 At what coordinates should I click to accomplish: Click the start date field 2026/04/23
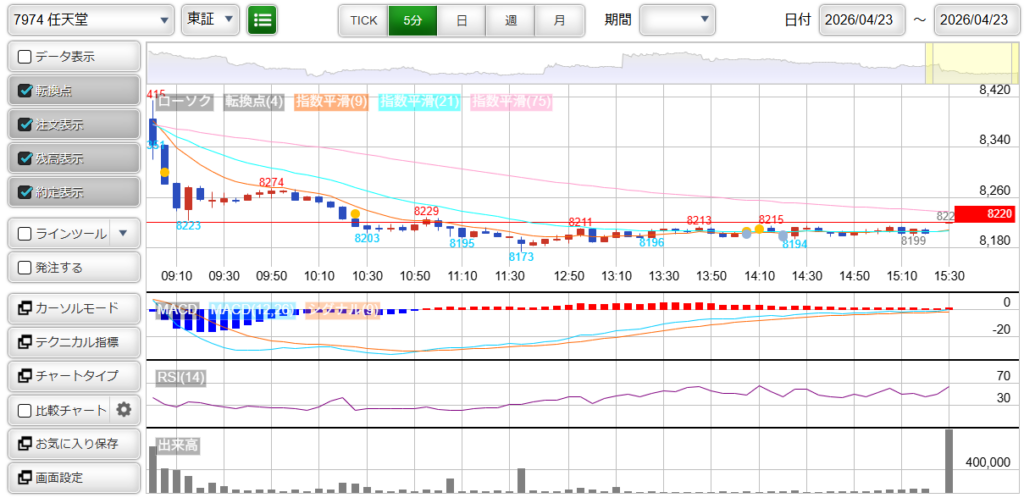tap(861, 20)
